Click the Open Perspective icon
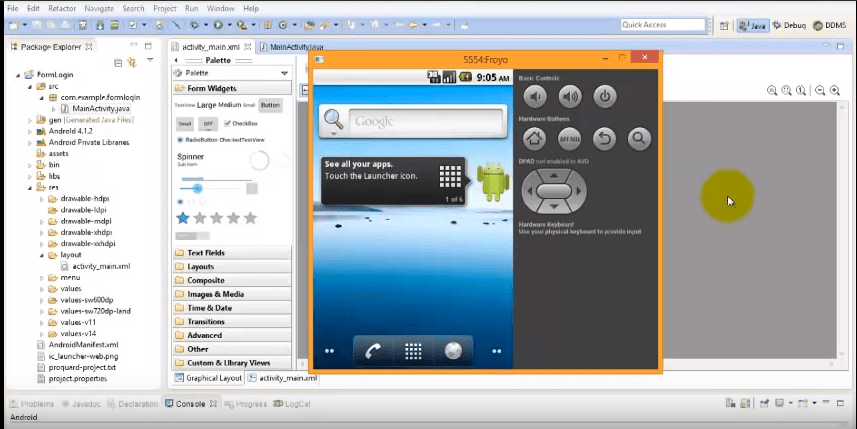The height and width of the screenshot is (429, 857). coord(724,26)
